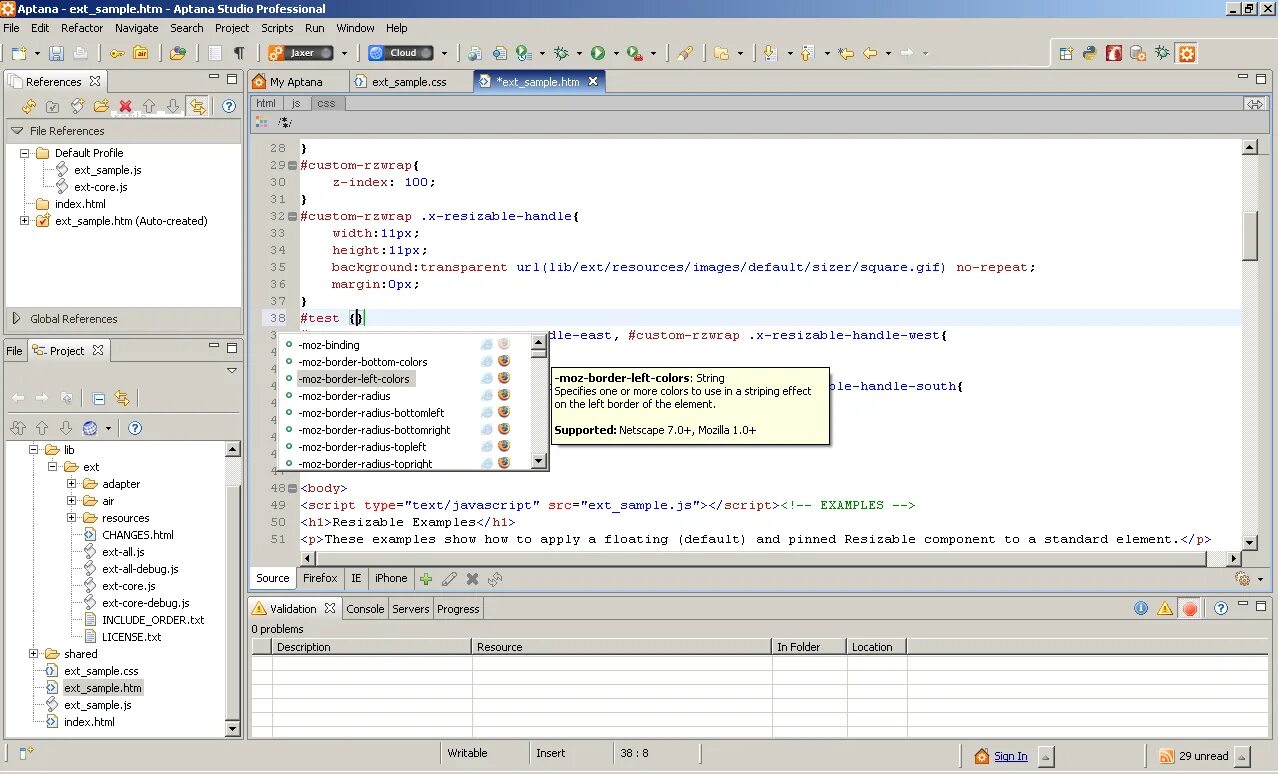Click the key icon in main toolbar

117,53
